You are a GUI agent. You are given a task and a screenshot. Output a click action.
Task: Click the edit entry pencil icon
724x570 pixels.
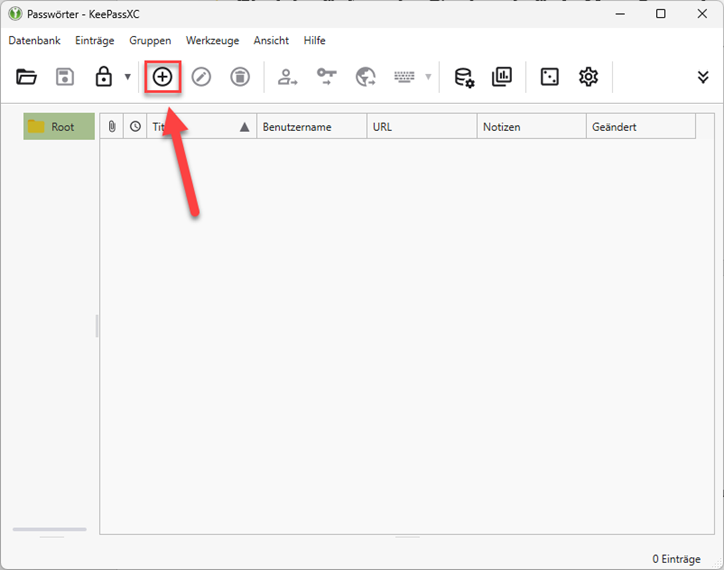click(201, 77)
